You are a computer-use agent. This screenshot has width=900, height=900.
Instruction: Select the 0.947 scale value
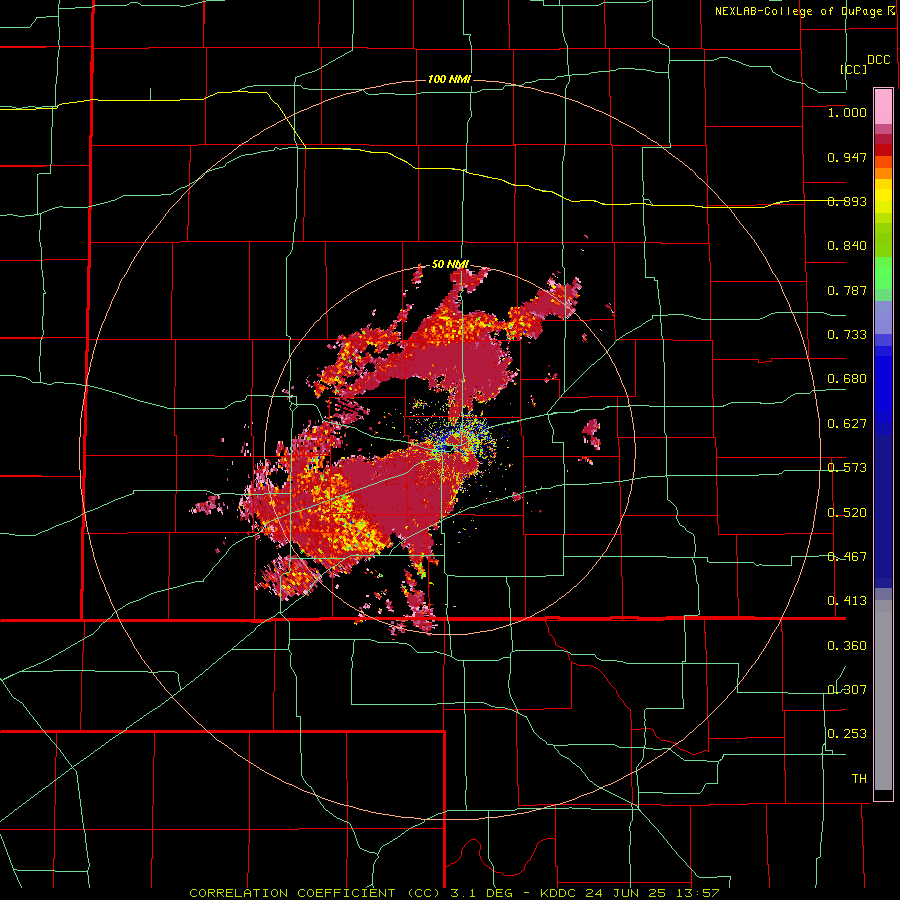coord(847,157)
